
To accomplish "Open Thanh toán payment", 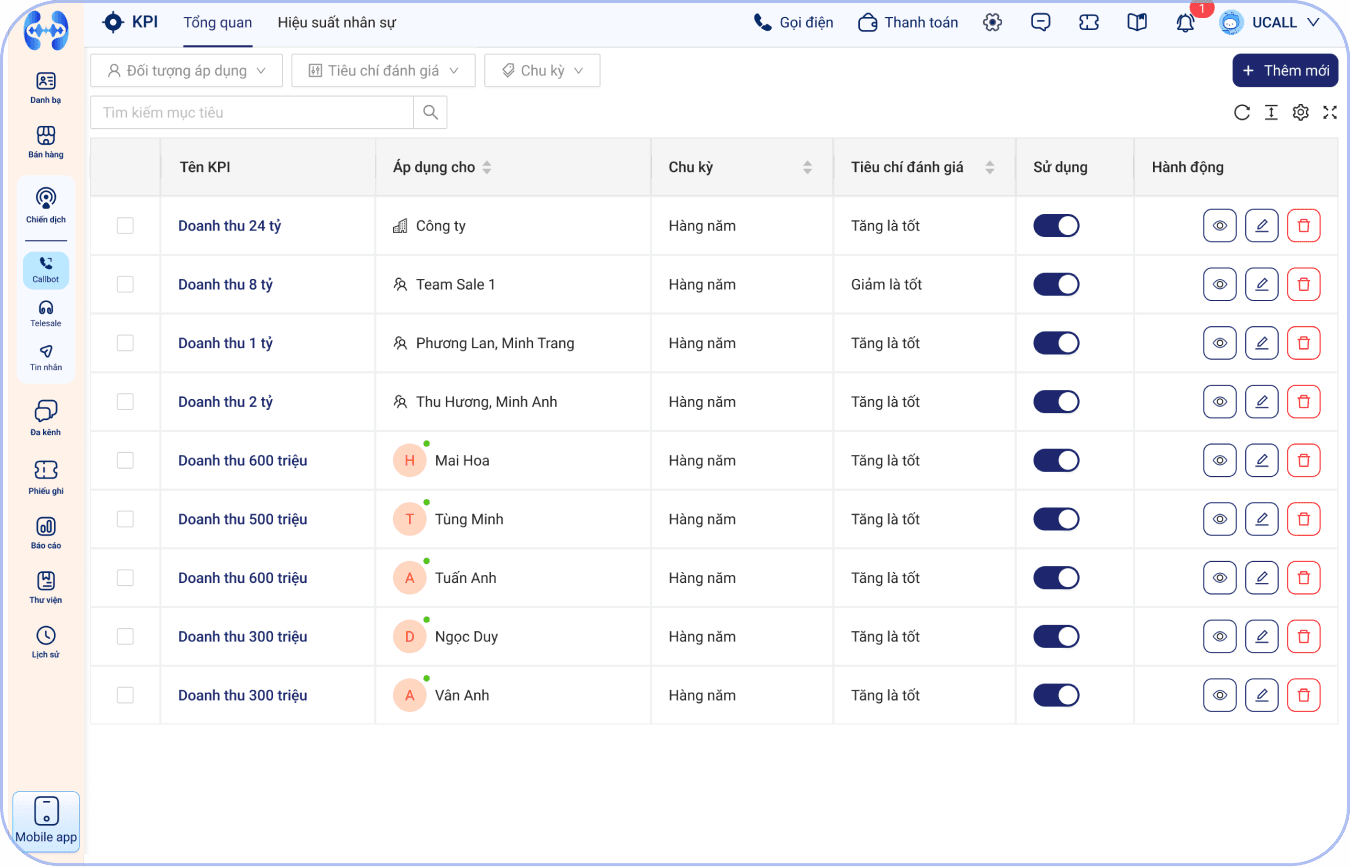I will pos(908,22).
